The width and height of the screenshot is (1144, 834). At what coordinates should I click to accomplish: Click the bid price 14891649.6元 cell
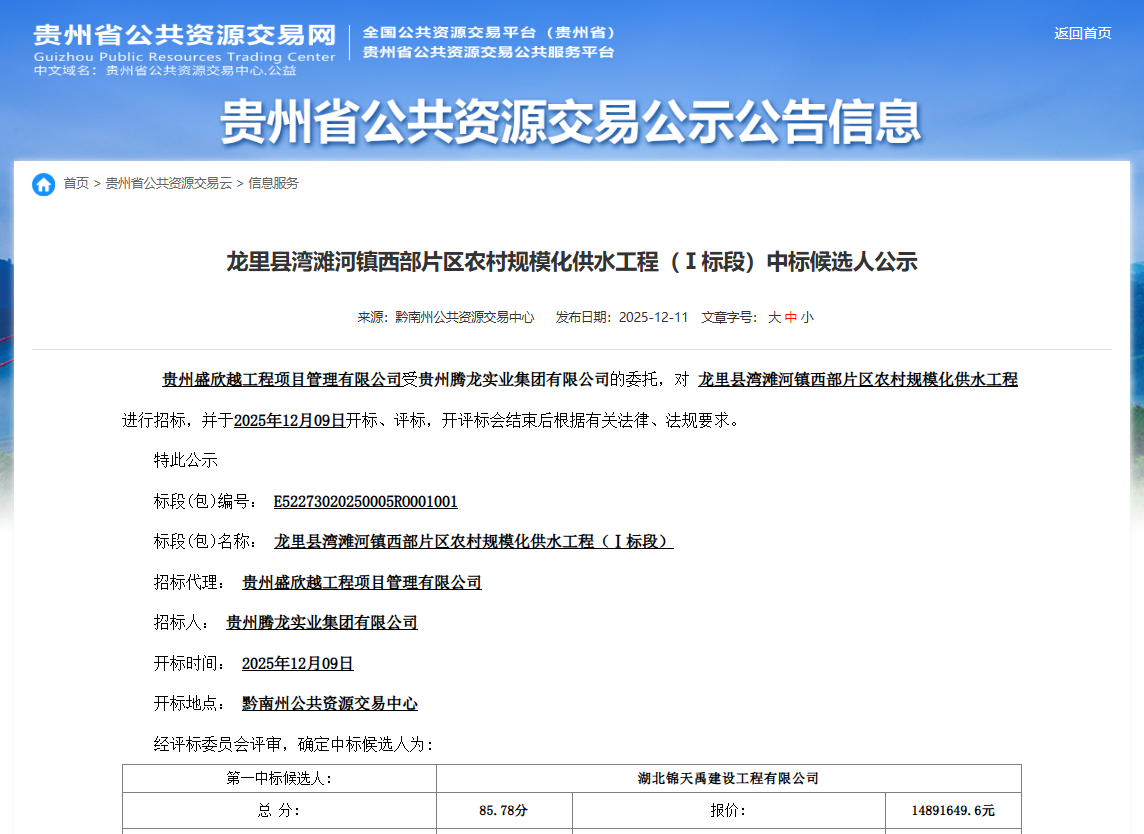coord(951,811)
